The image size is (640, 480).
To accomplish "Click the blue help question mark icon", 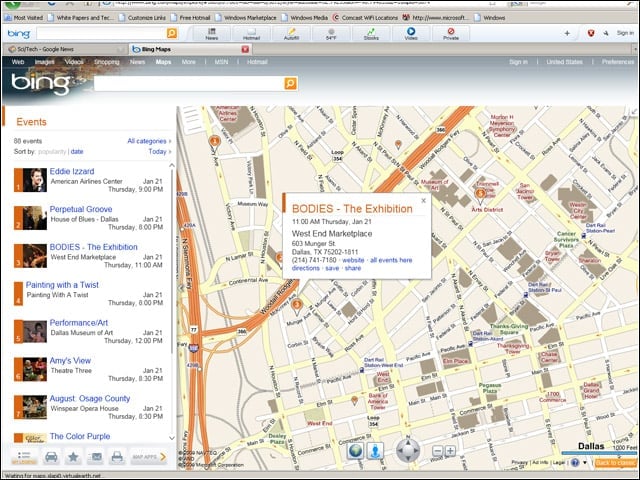I will (575, 462).
